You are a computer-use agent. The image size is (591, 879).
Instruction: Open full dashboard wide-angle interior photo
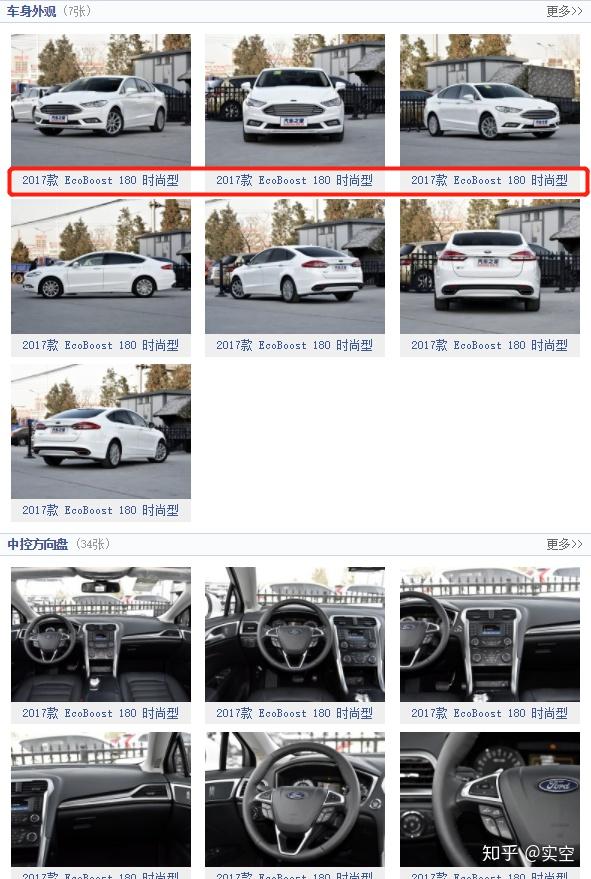(x=101, y=634)
